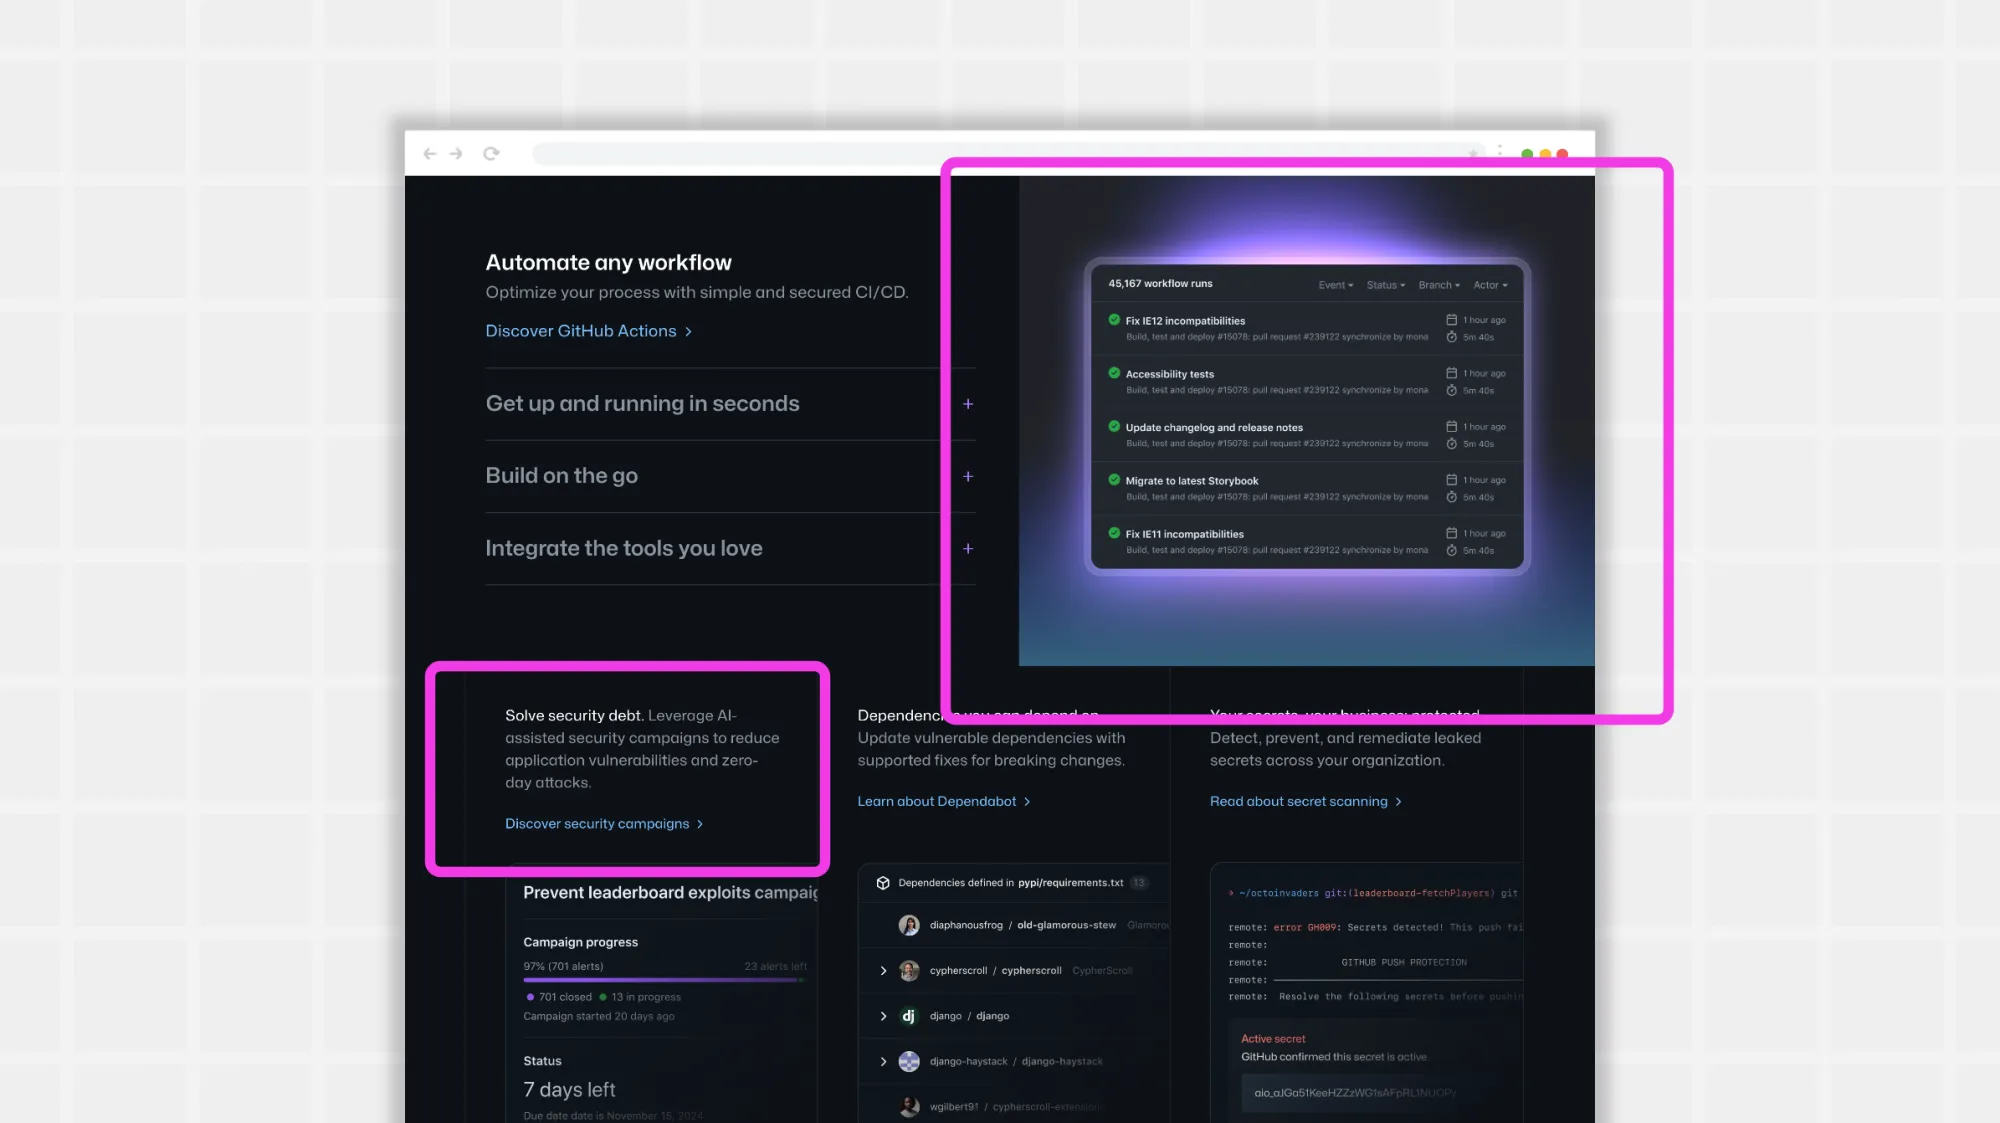Click green check beside Migrate to latest Storybook
The image size is (2000, 1123).
1114,480
